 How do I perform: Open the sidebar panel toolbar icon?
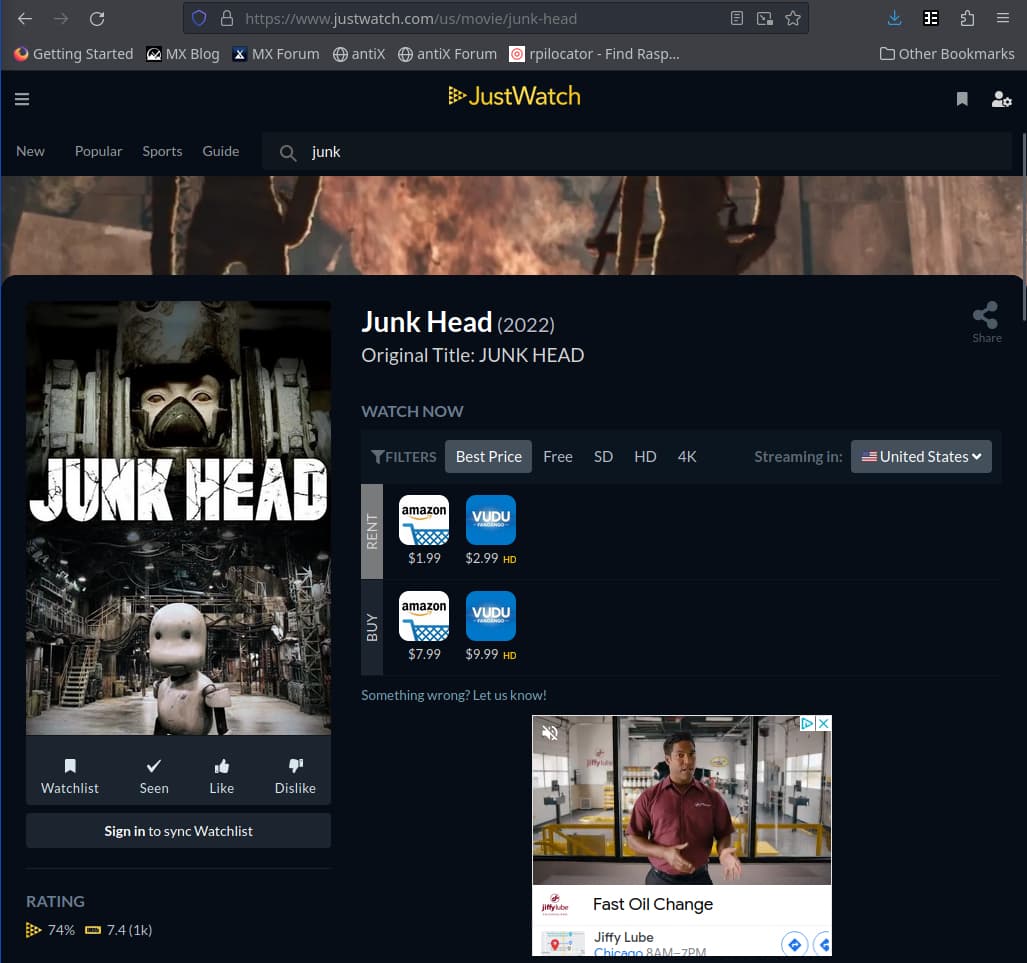coord(931,18)
